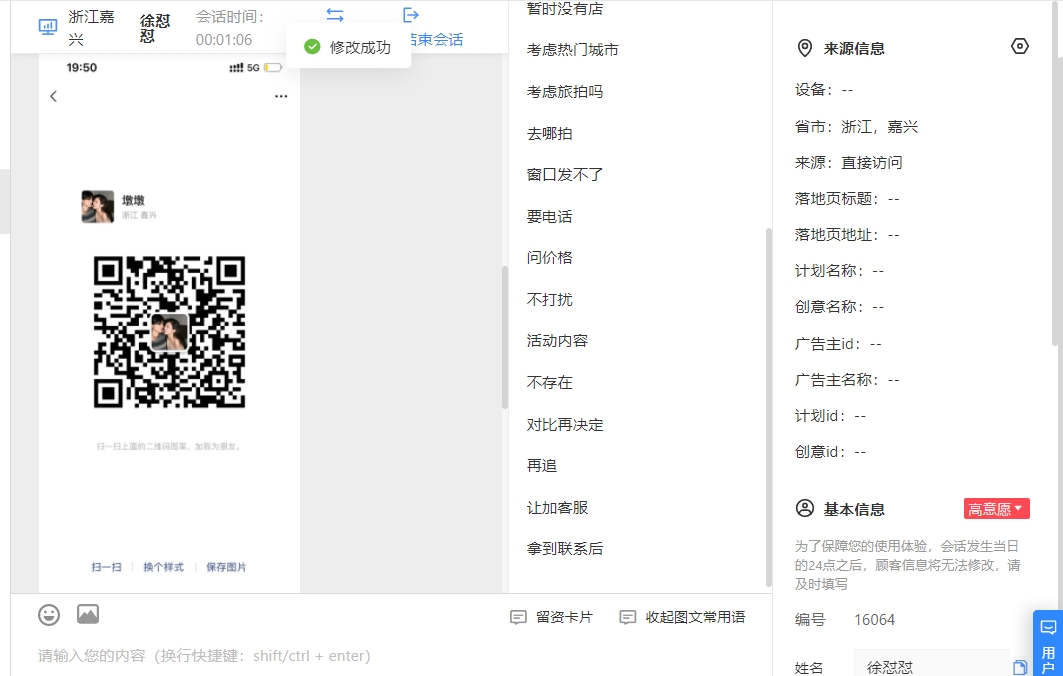This screenshot has width=1063, height=676.
Task: Click the 落地页标题 row
Action: click(x=847, y=199)
